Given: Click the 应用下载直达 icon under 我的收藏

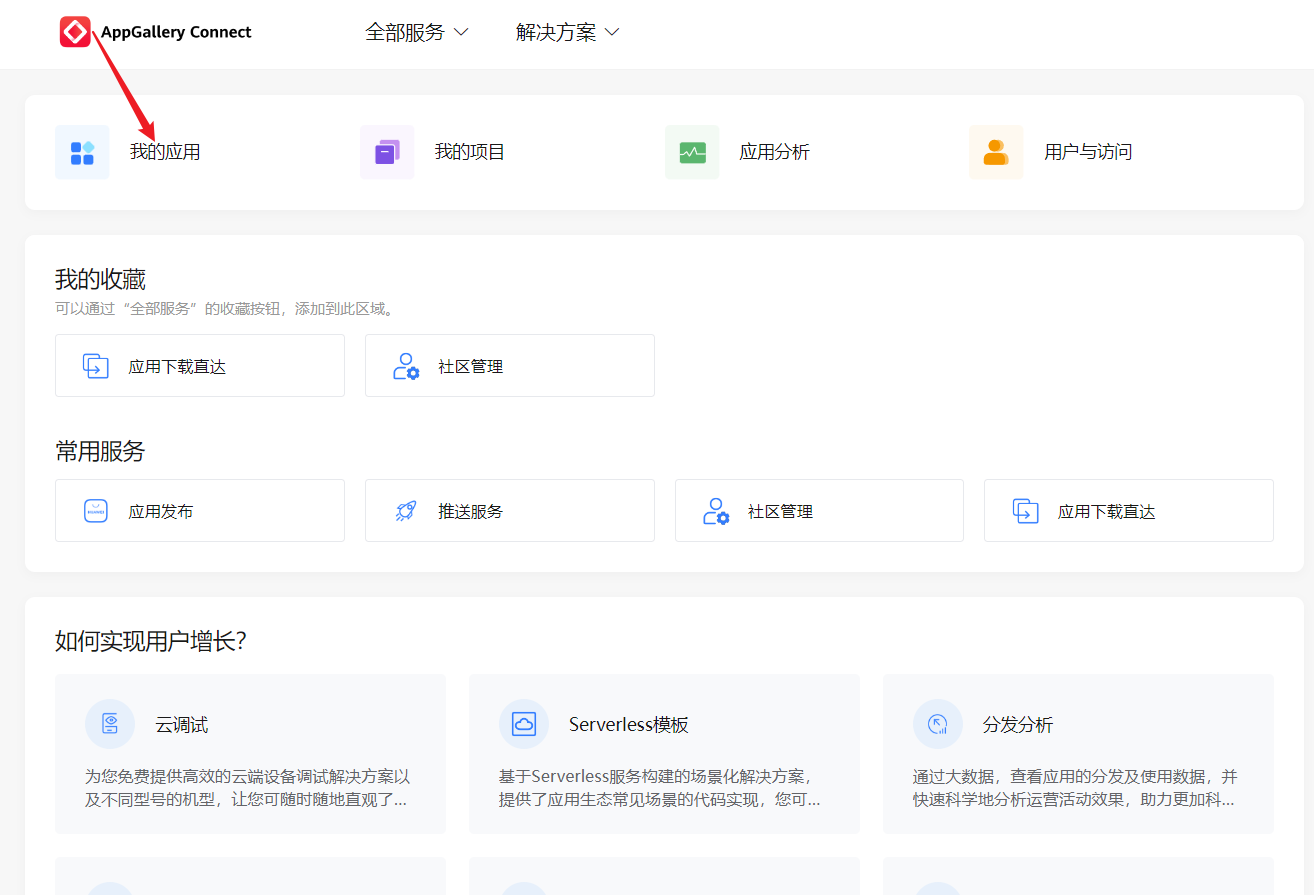Looking at the screenshot, I should [95, 366].
